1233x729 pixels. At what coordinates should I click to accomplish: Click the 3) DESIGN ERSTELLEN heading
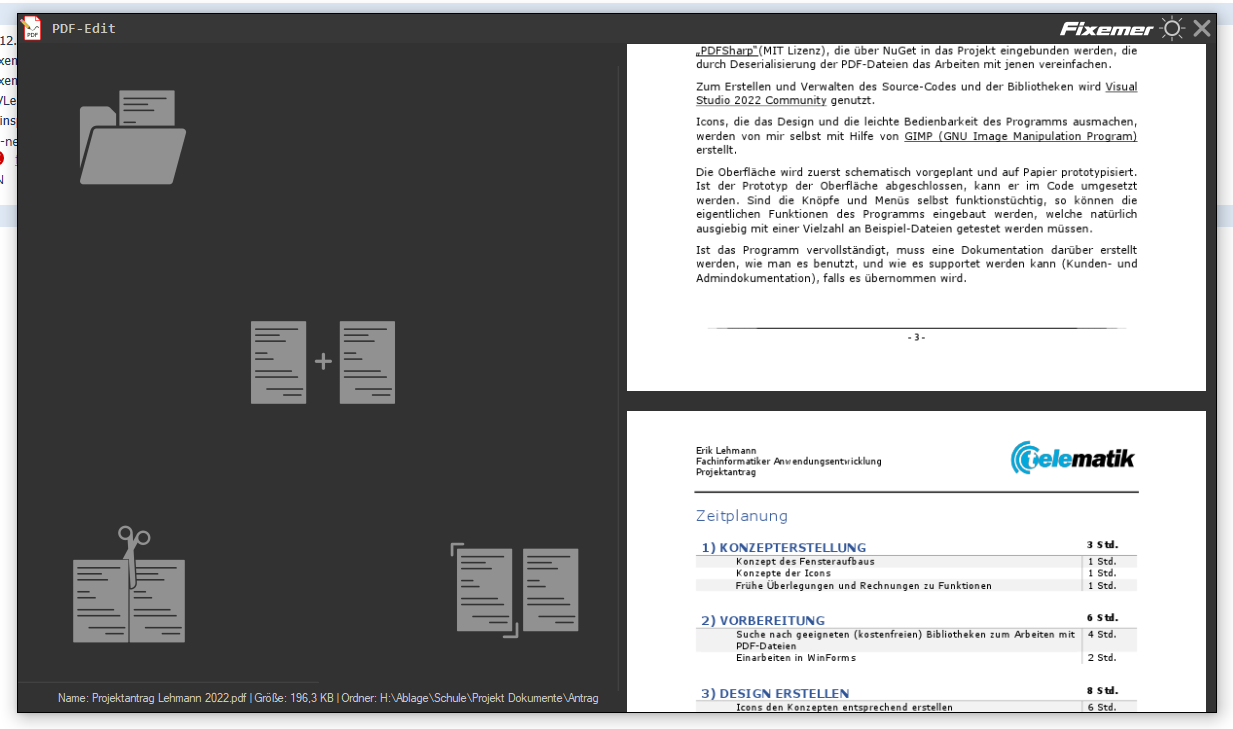click(774, 693)
